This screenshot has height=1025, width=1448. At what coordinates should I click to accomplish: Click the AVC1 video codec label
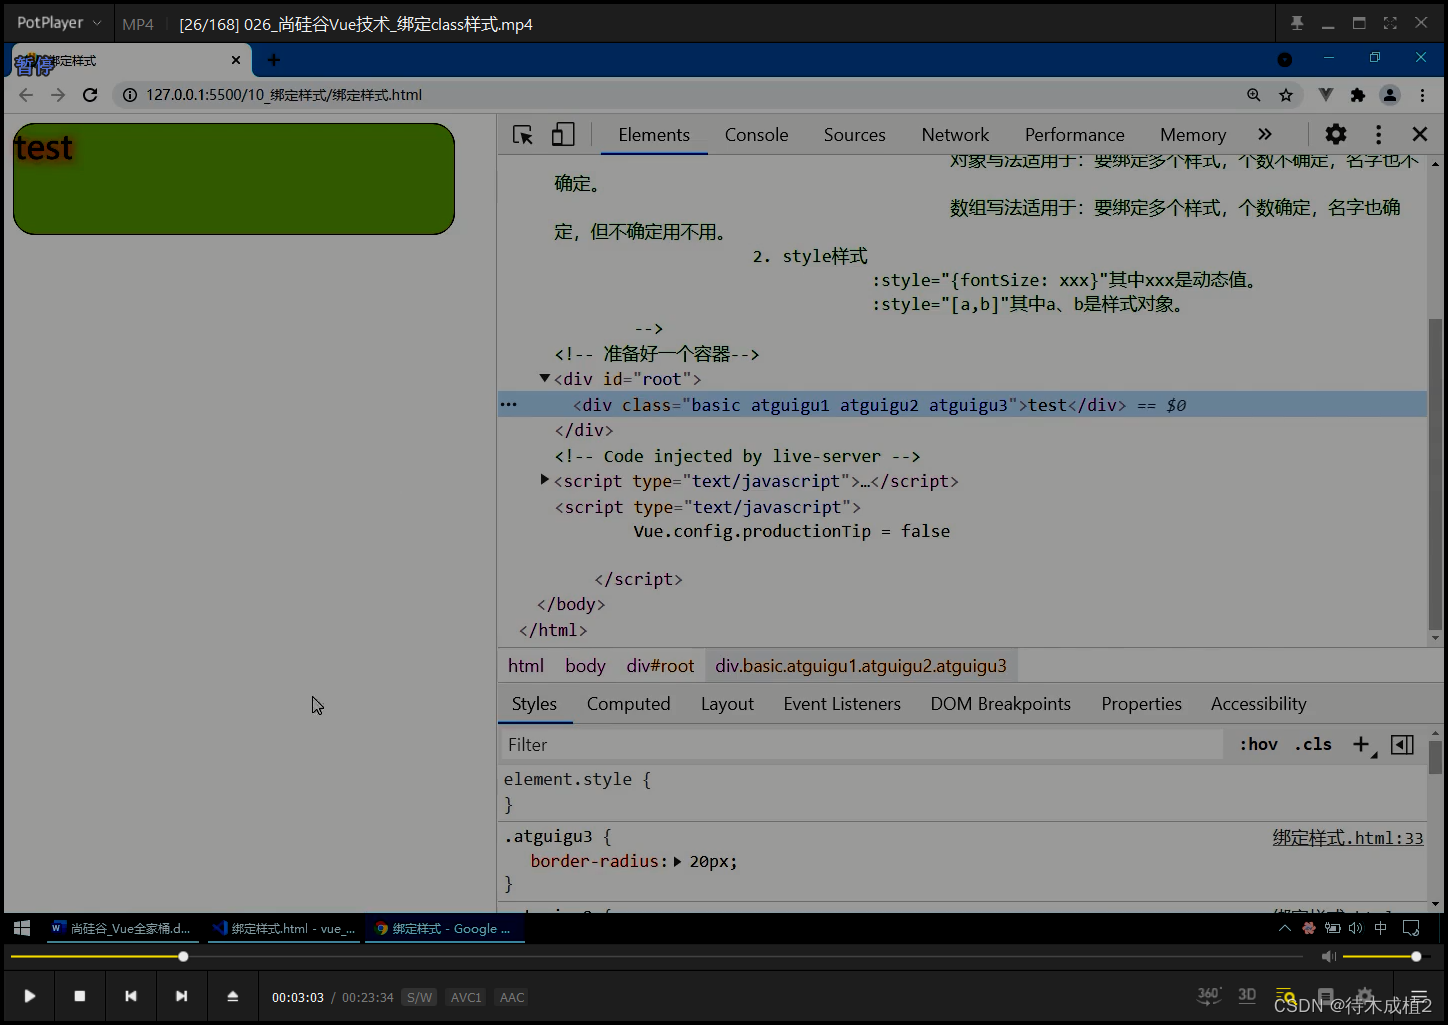tap(466, 997)
